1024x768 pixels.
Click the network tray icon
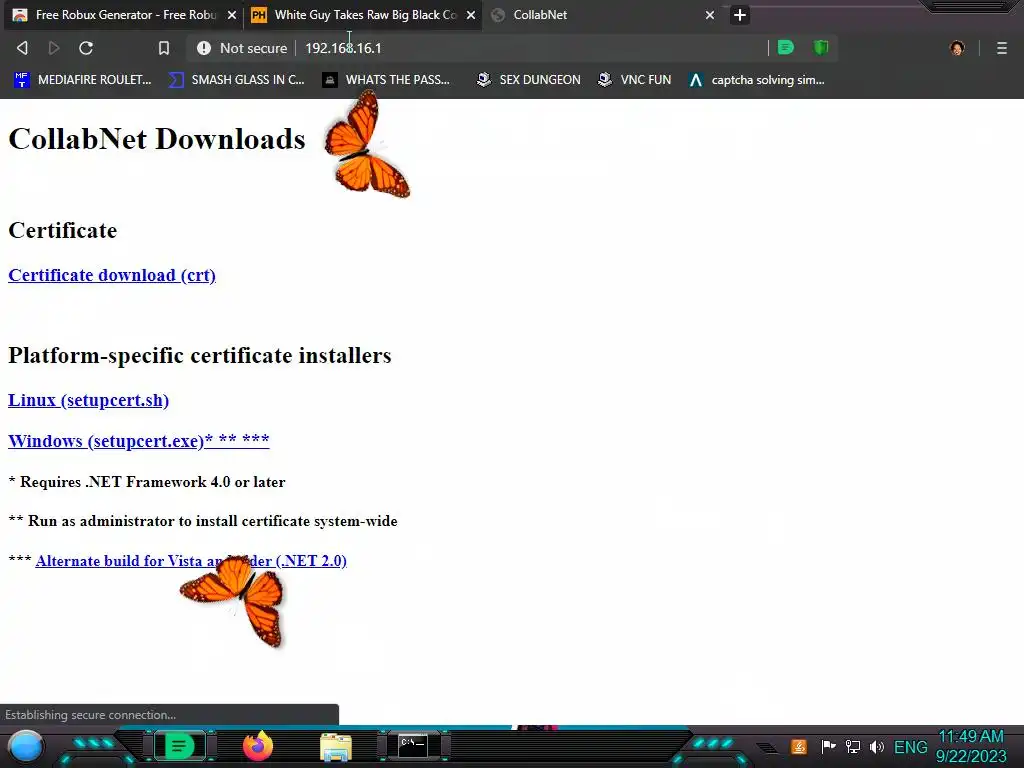853,746
